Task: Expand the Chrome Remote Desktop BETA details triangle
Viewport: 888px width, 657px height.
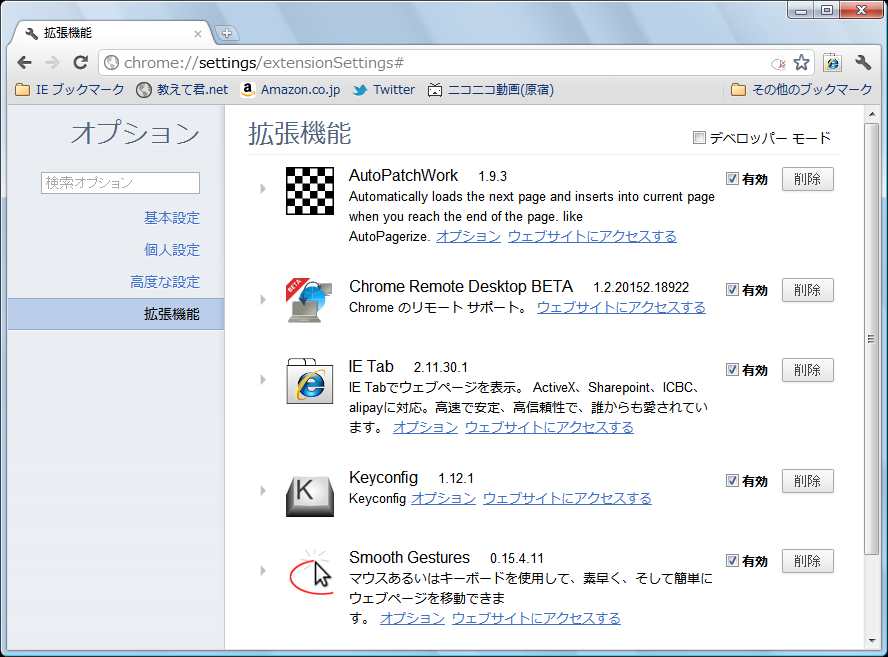Action: pyautogui.click(x=263, y=299)
